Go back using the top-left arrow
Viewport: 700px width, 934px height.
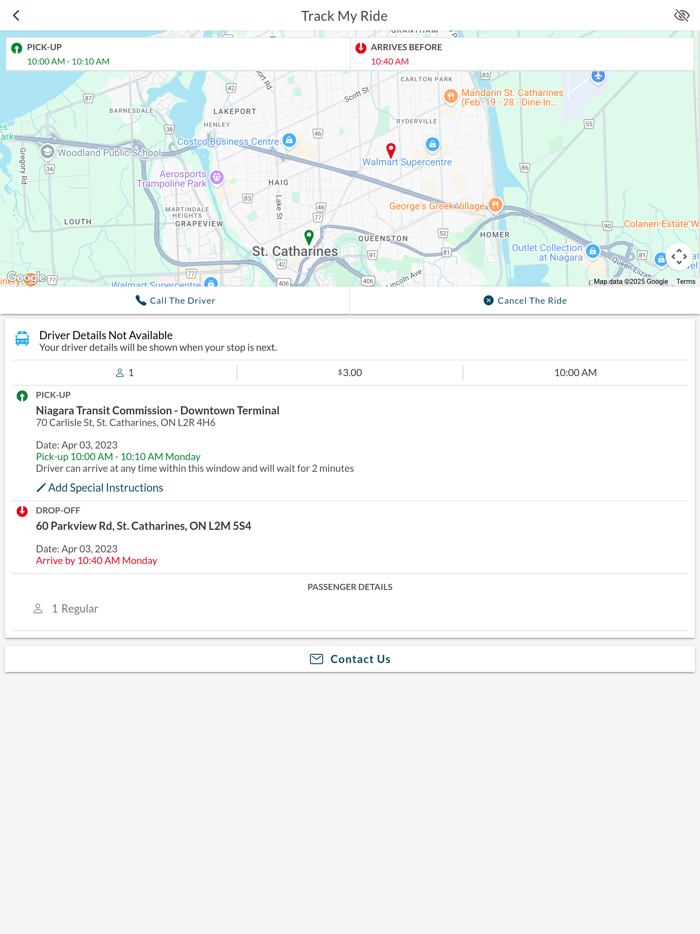click(16, 15)
